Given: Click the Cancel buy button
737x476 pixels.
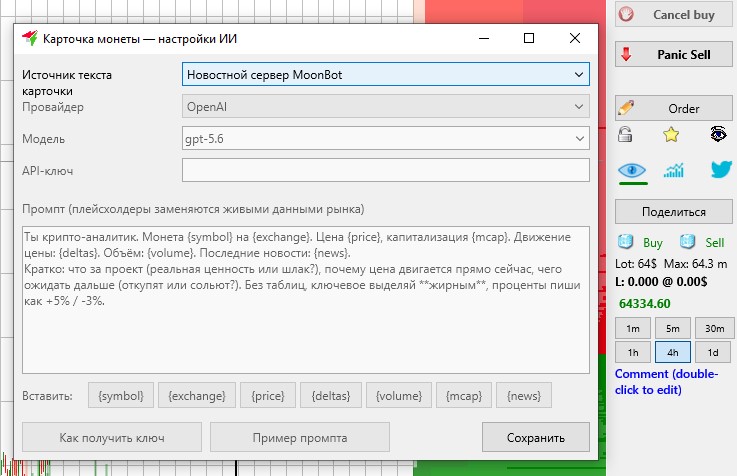Looking at the screenshot, I should (674, 15).
